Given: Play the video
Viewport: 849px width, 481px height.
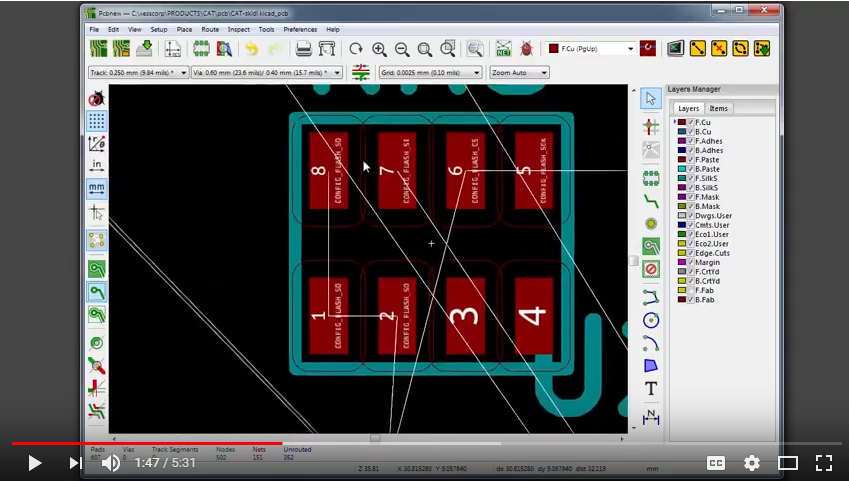Looking at the screenshot, I should pyautogui.click(x=35, y=463).
